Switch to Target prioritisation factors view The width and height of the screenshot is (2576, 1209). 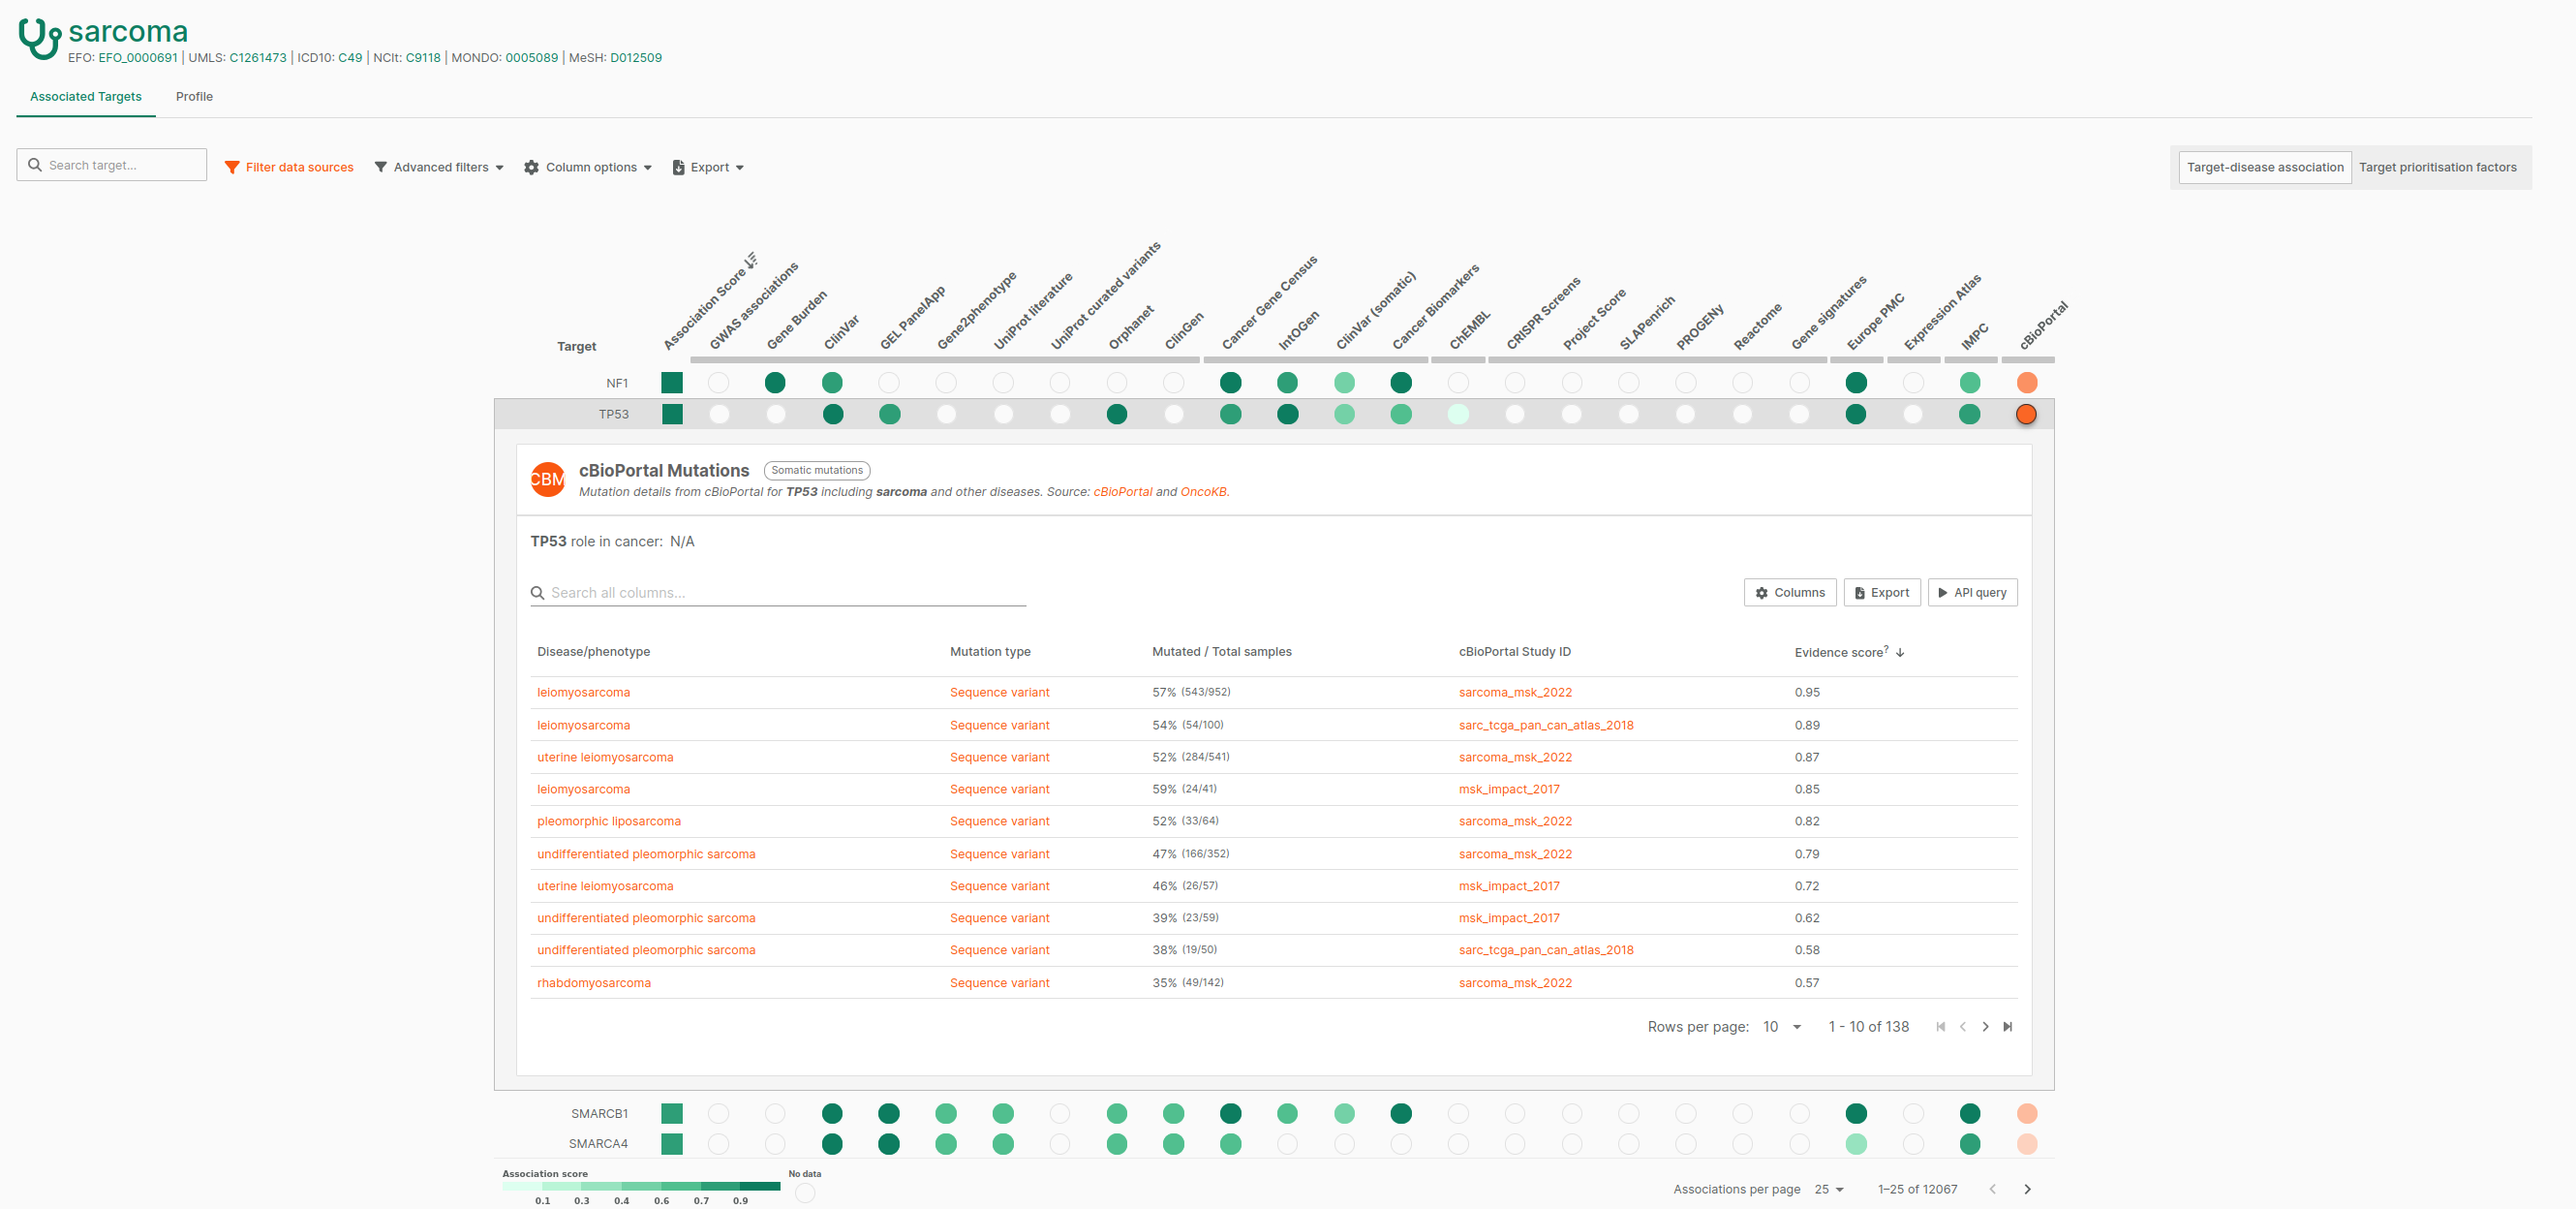pyautogui.click(x=2437, y=167)
